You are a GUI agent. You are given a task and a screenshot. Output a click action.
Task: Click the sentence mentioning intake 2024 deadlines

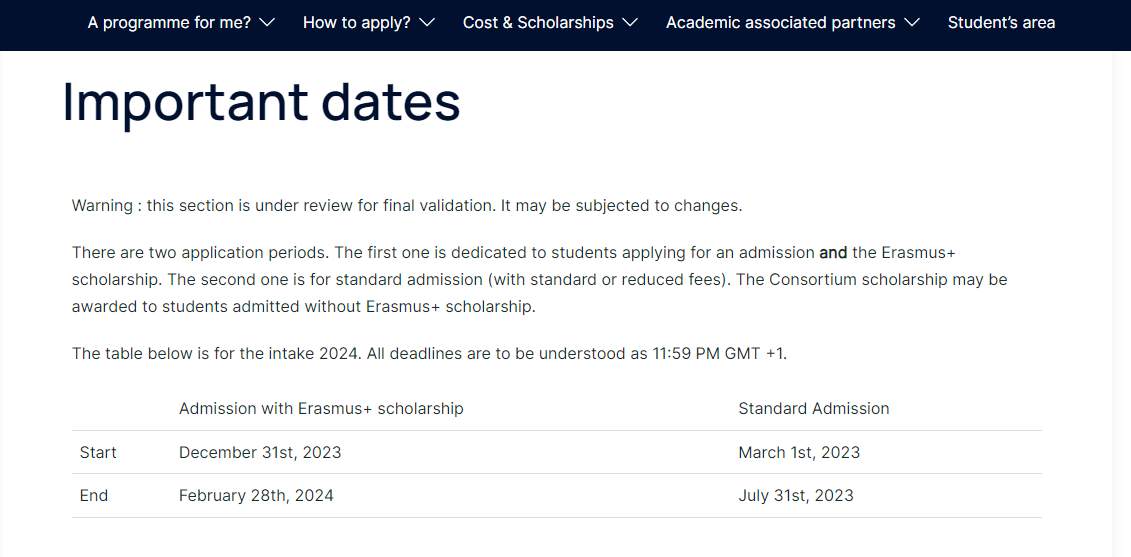click(429, 354)
